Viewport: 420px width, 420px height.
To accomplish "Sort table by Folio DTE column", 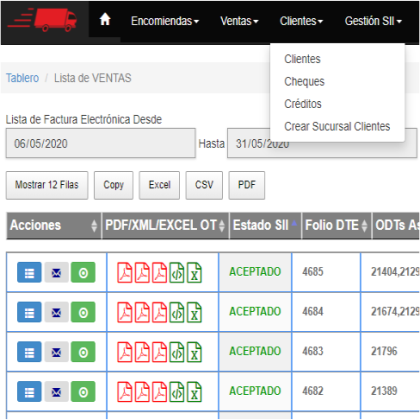I will [336, 226].
